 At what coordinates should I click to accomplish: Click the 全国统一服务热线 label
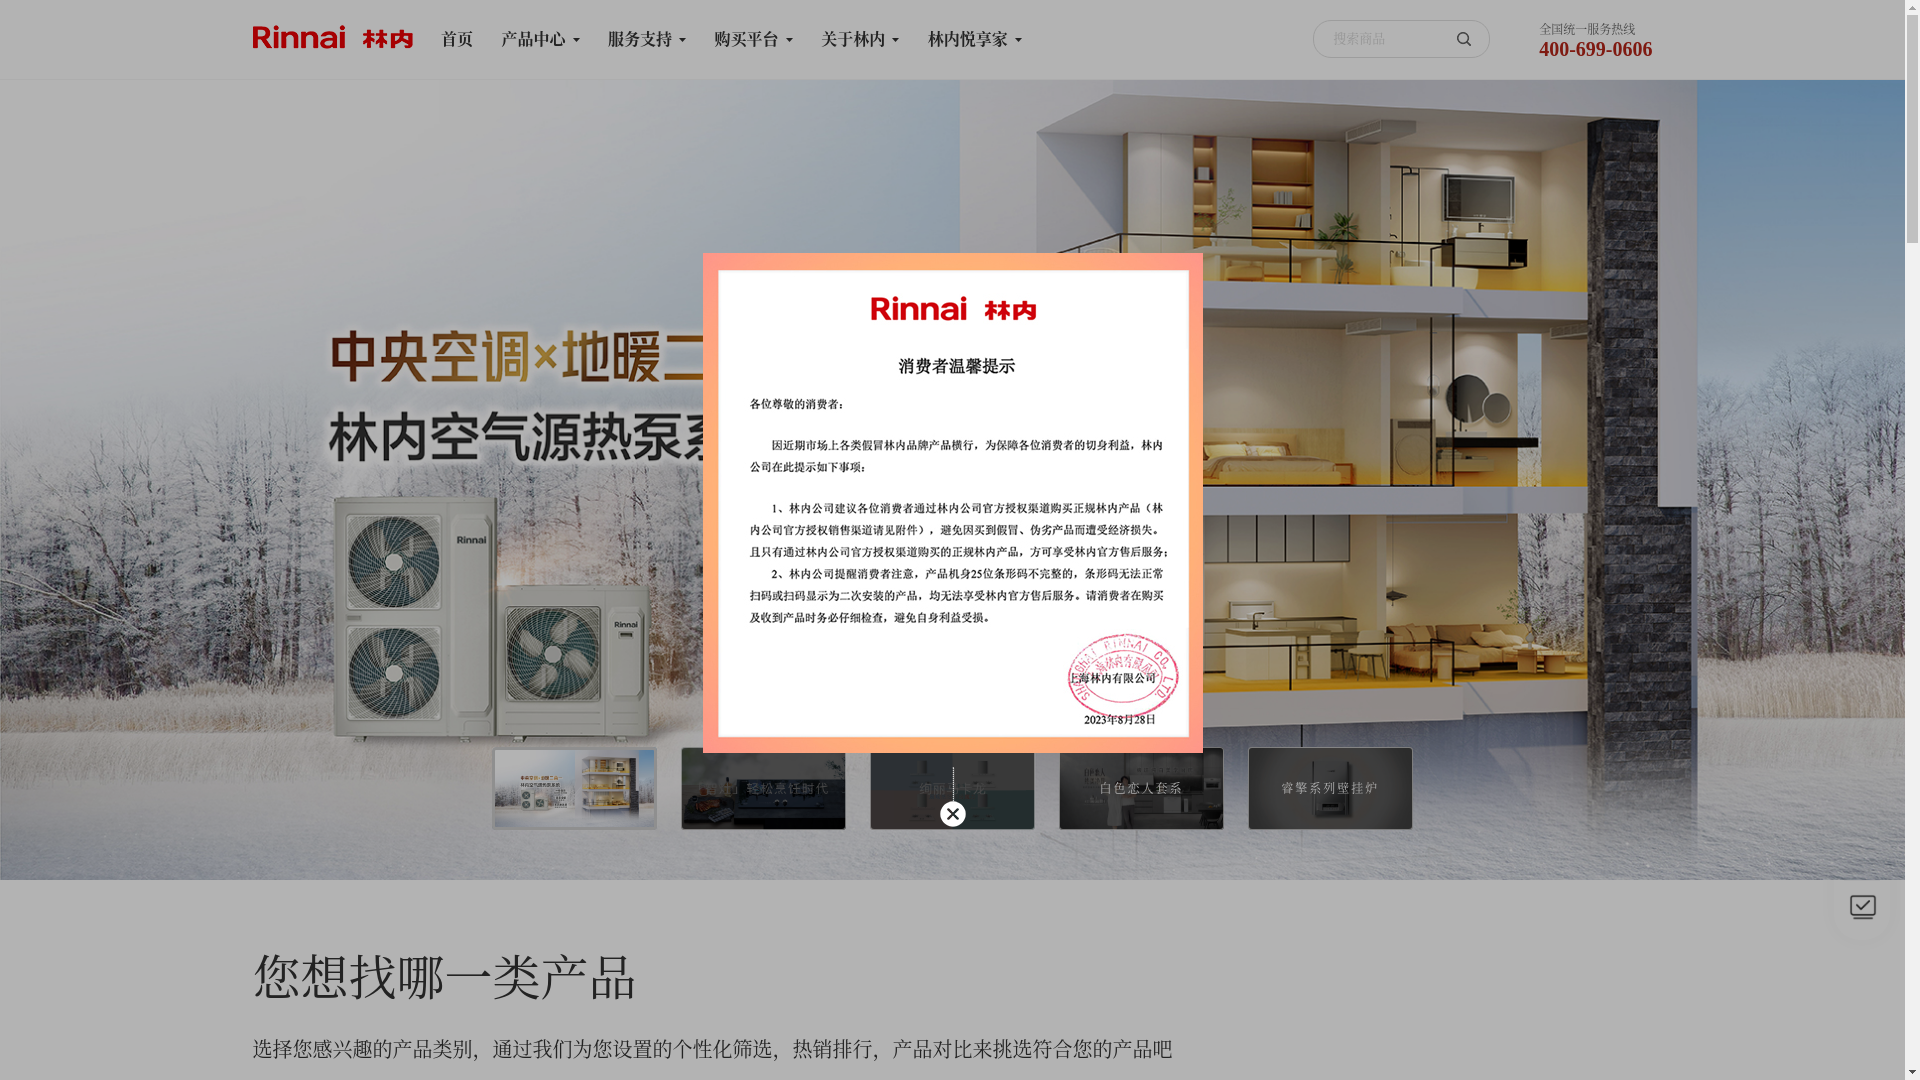[x=1587, y=29]
